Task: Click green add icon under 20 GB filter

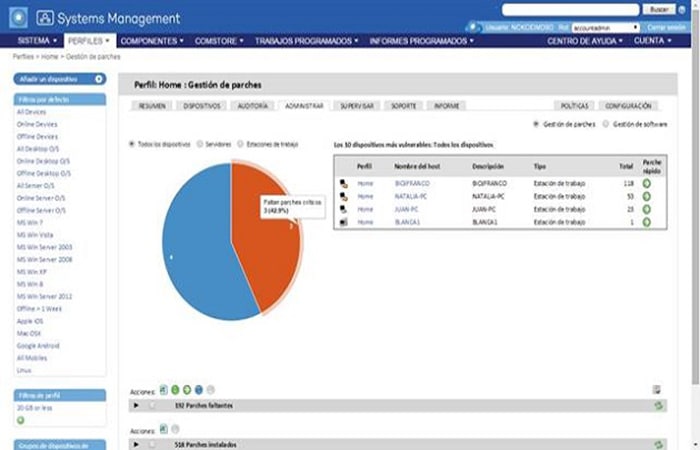Action: click(x=21, y=420)
